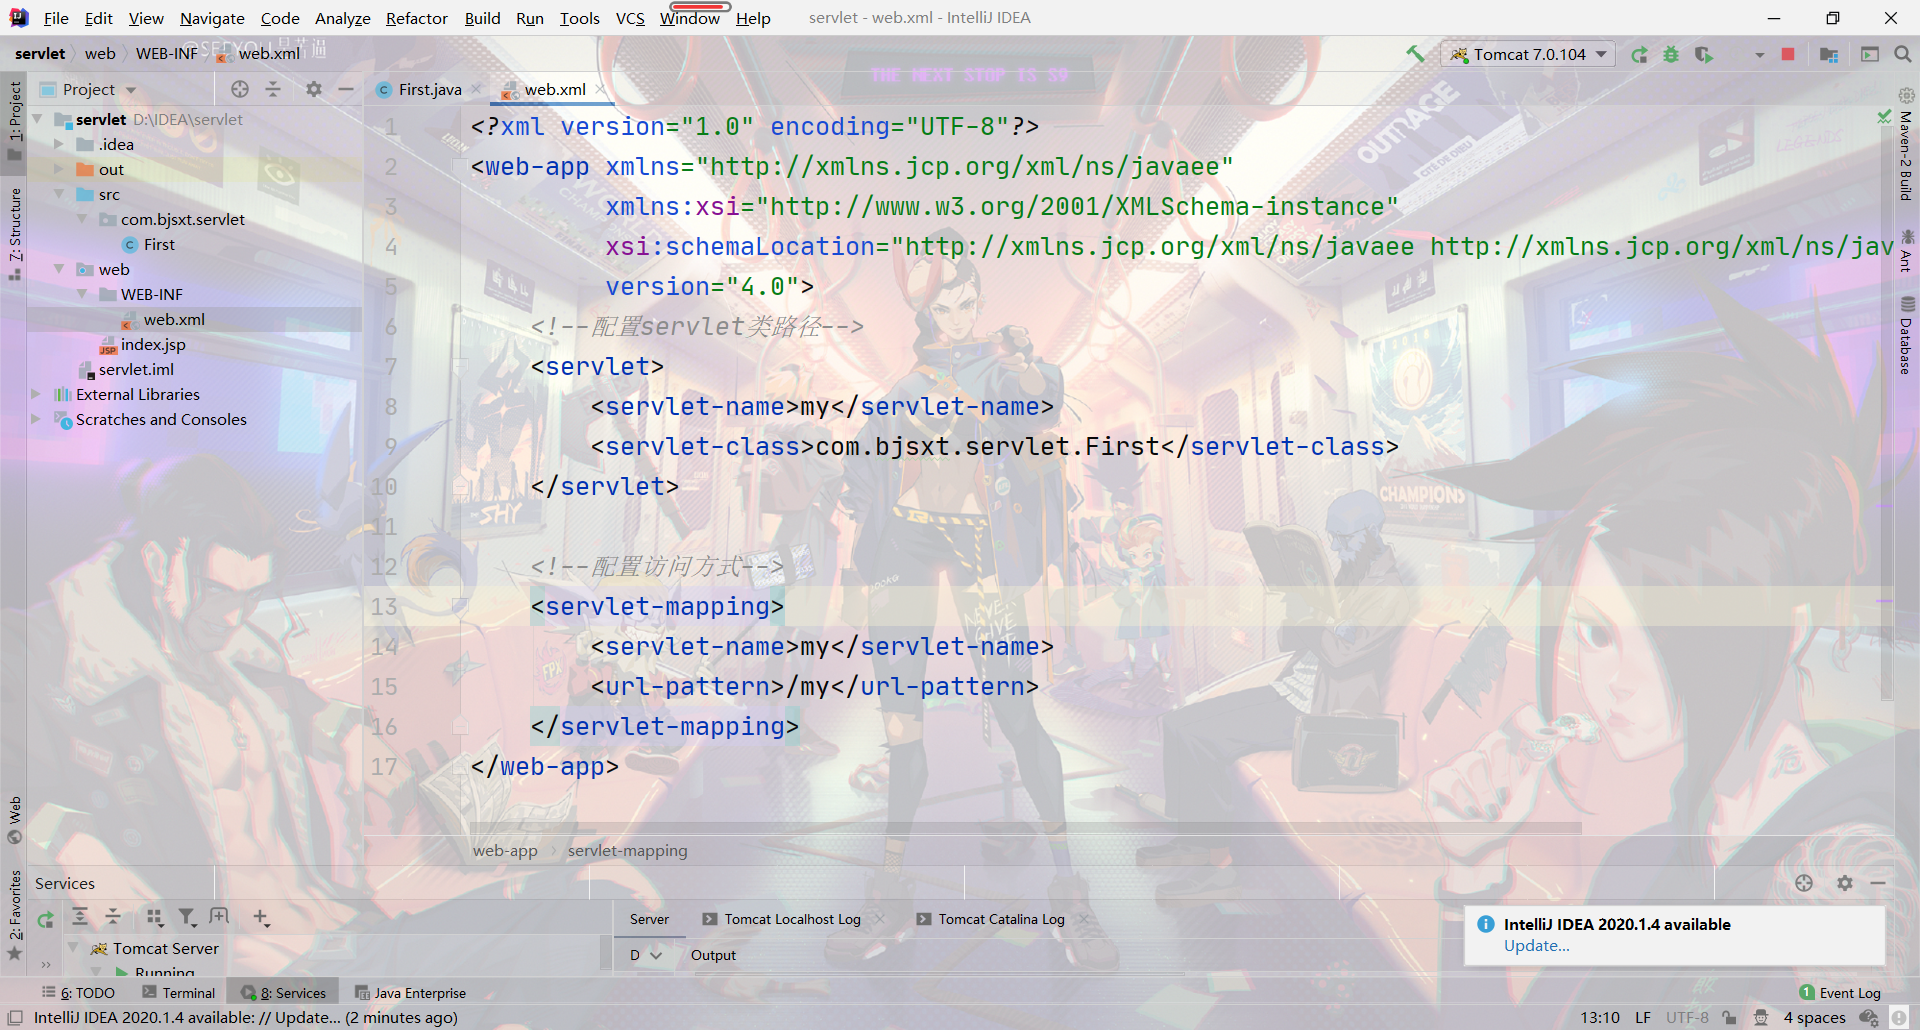1920x1030 pixels.
Task: Click the IDE notifications icon in status bar
Action: tap(1898, 1018)
